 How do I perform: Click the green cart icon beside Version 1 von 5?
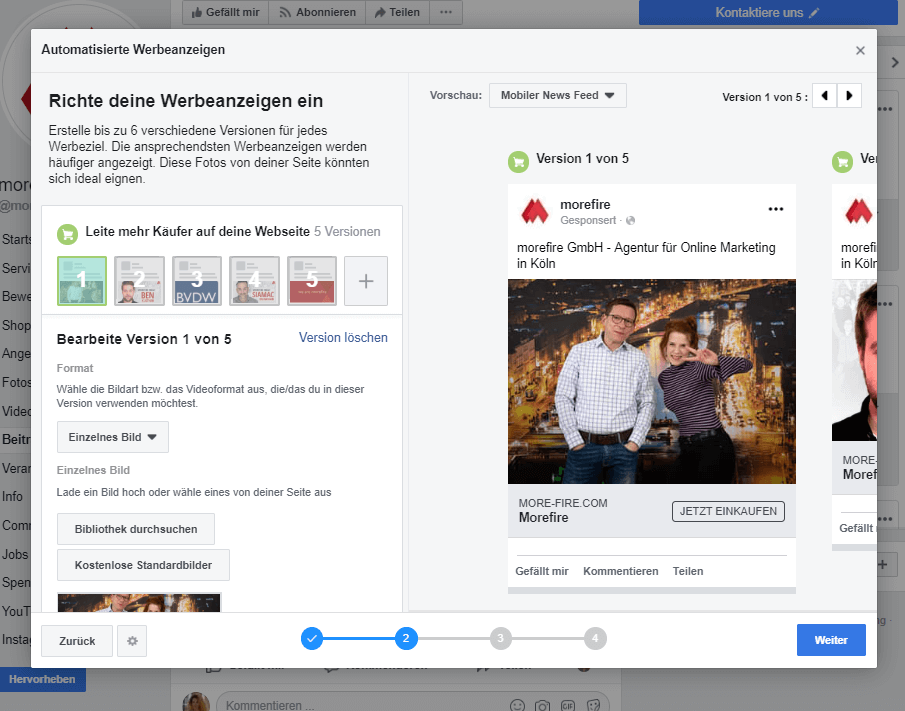tap(518, 162)
